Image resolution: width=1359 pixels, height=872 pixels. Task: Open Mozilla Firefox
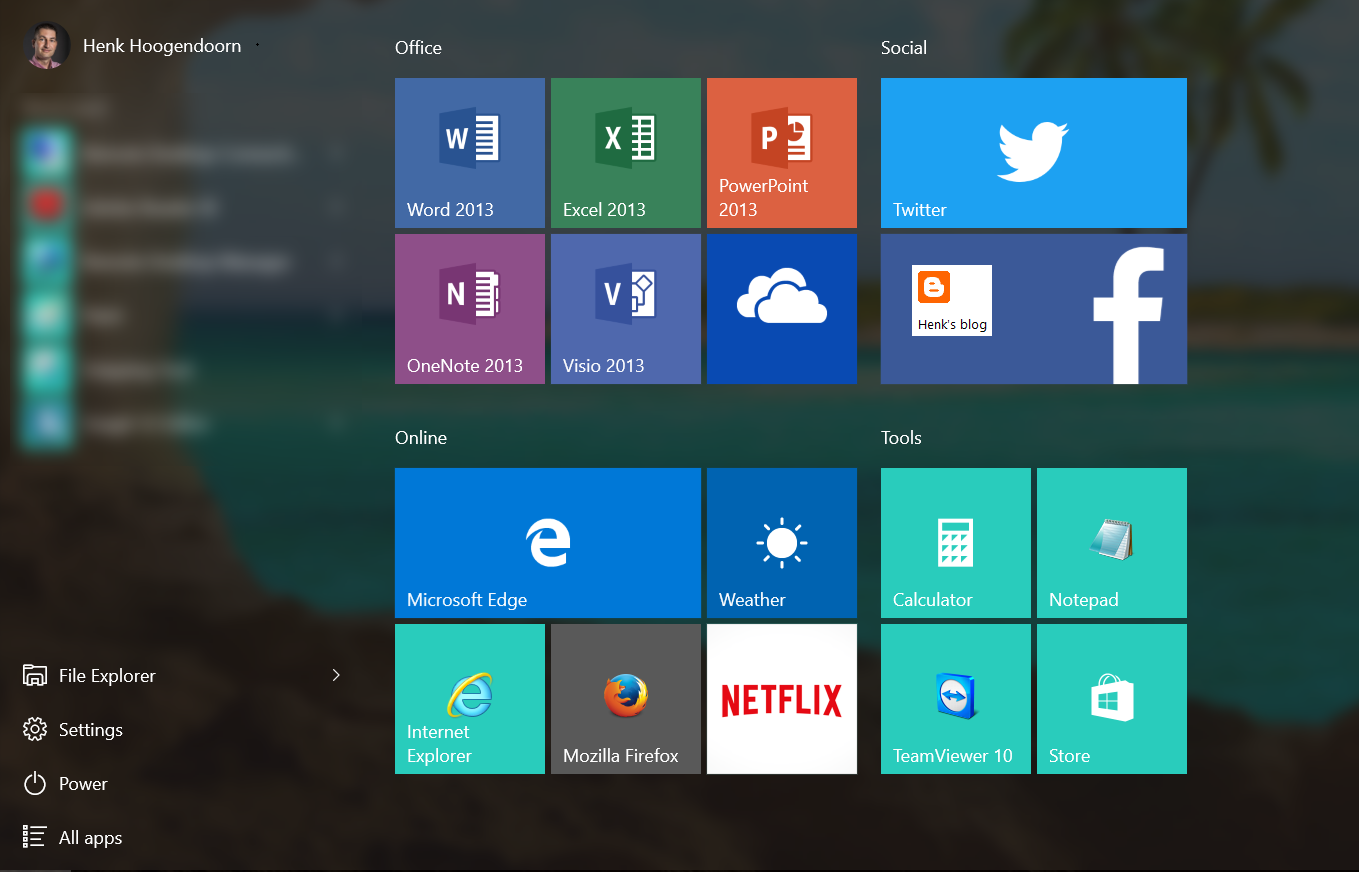[x=625, y=698]
